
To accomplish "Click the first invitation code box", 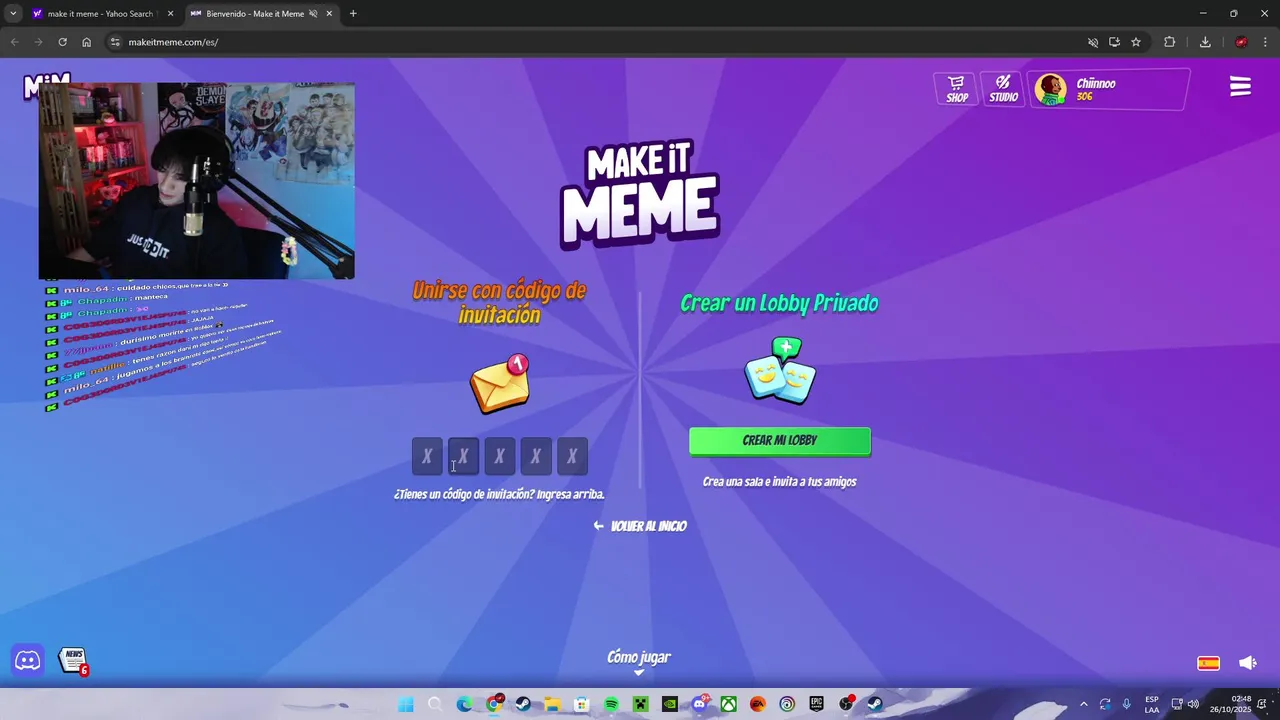I will (427, 456).
